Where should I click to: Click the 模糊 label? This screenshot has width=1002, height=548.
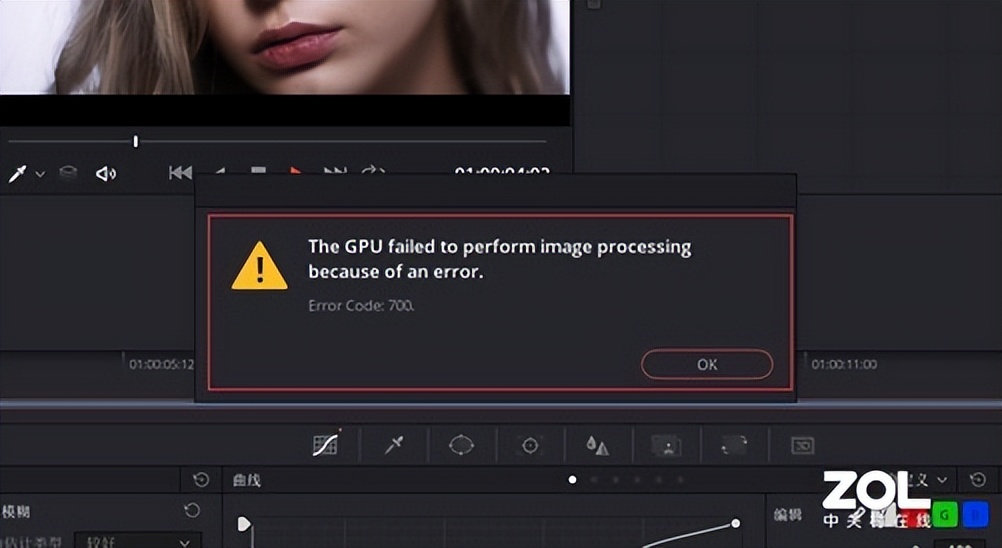15,512
